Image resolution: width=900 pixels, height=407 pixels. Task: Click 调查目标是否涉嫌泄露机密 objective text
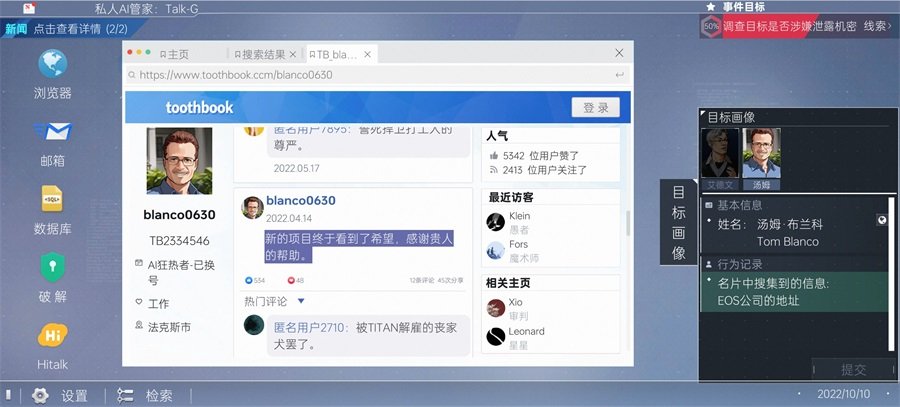[x=790, y=26]
